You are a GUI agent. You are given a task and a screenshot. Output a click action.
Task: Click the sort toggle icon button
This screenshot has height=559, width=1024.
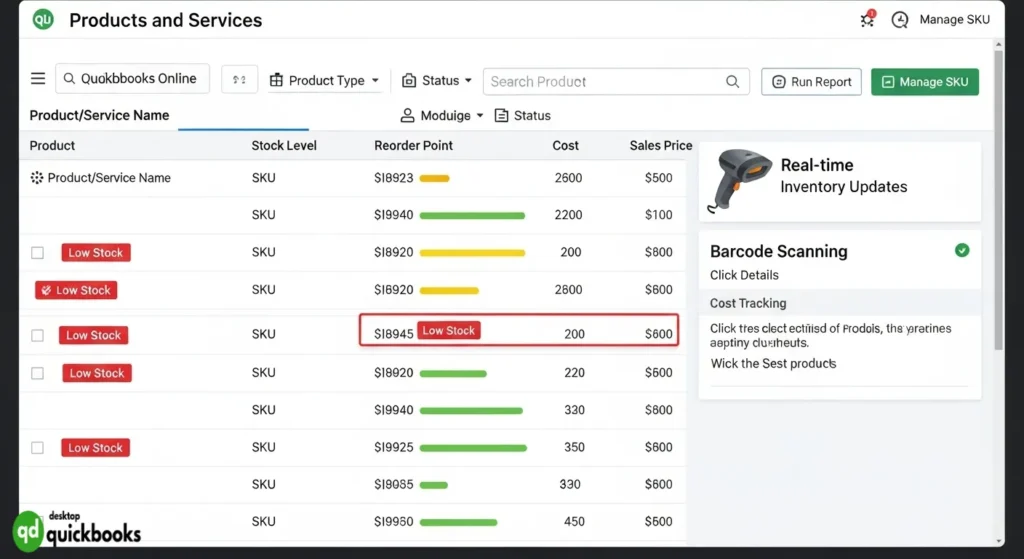[239, 80]
